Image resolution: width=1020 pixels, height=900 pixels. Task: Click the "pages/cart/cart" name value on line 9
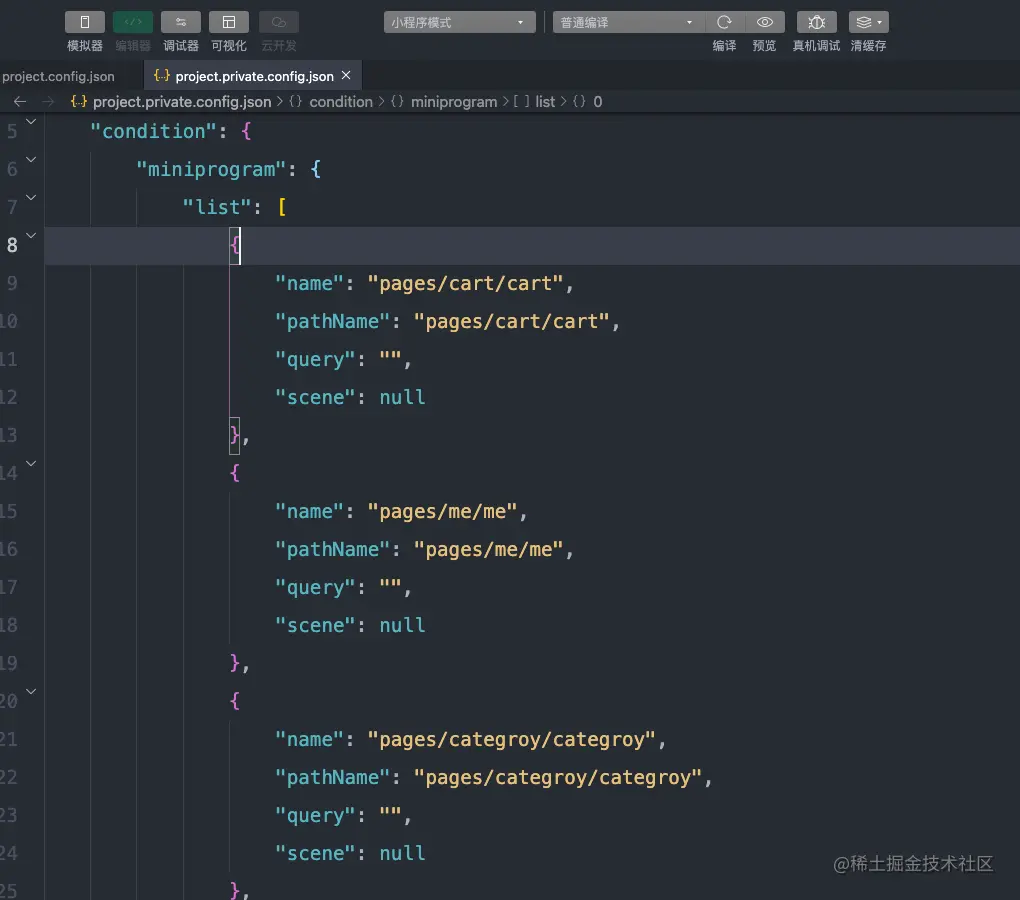coord(466,284)
